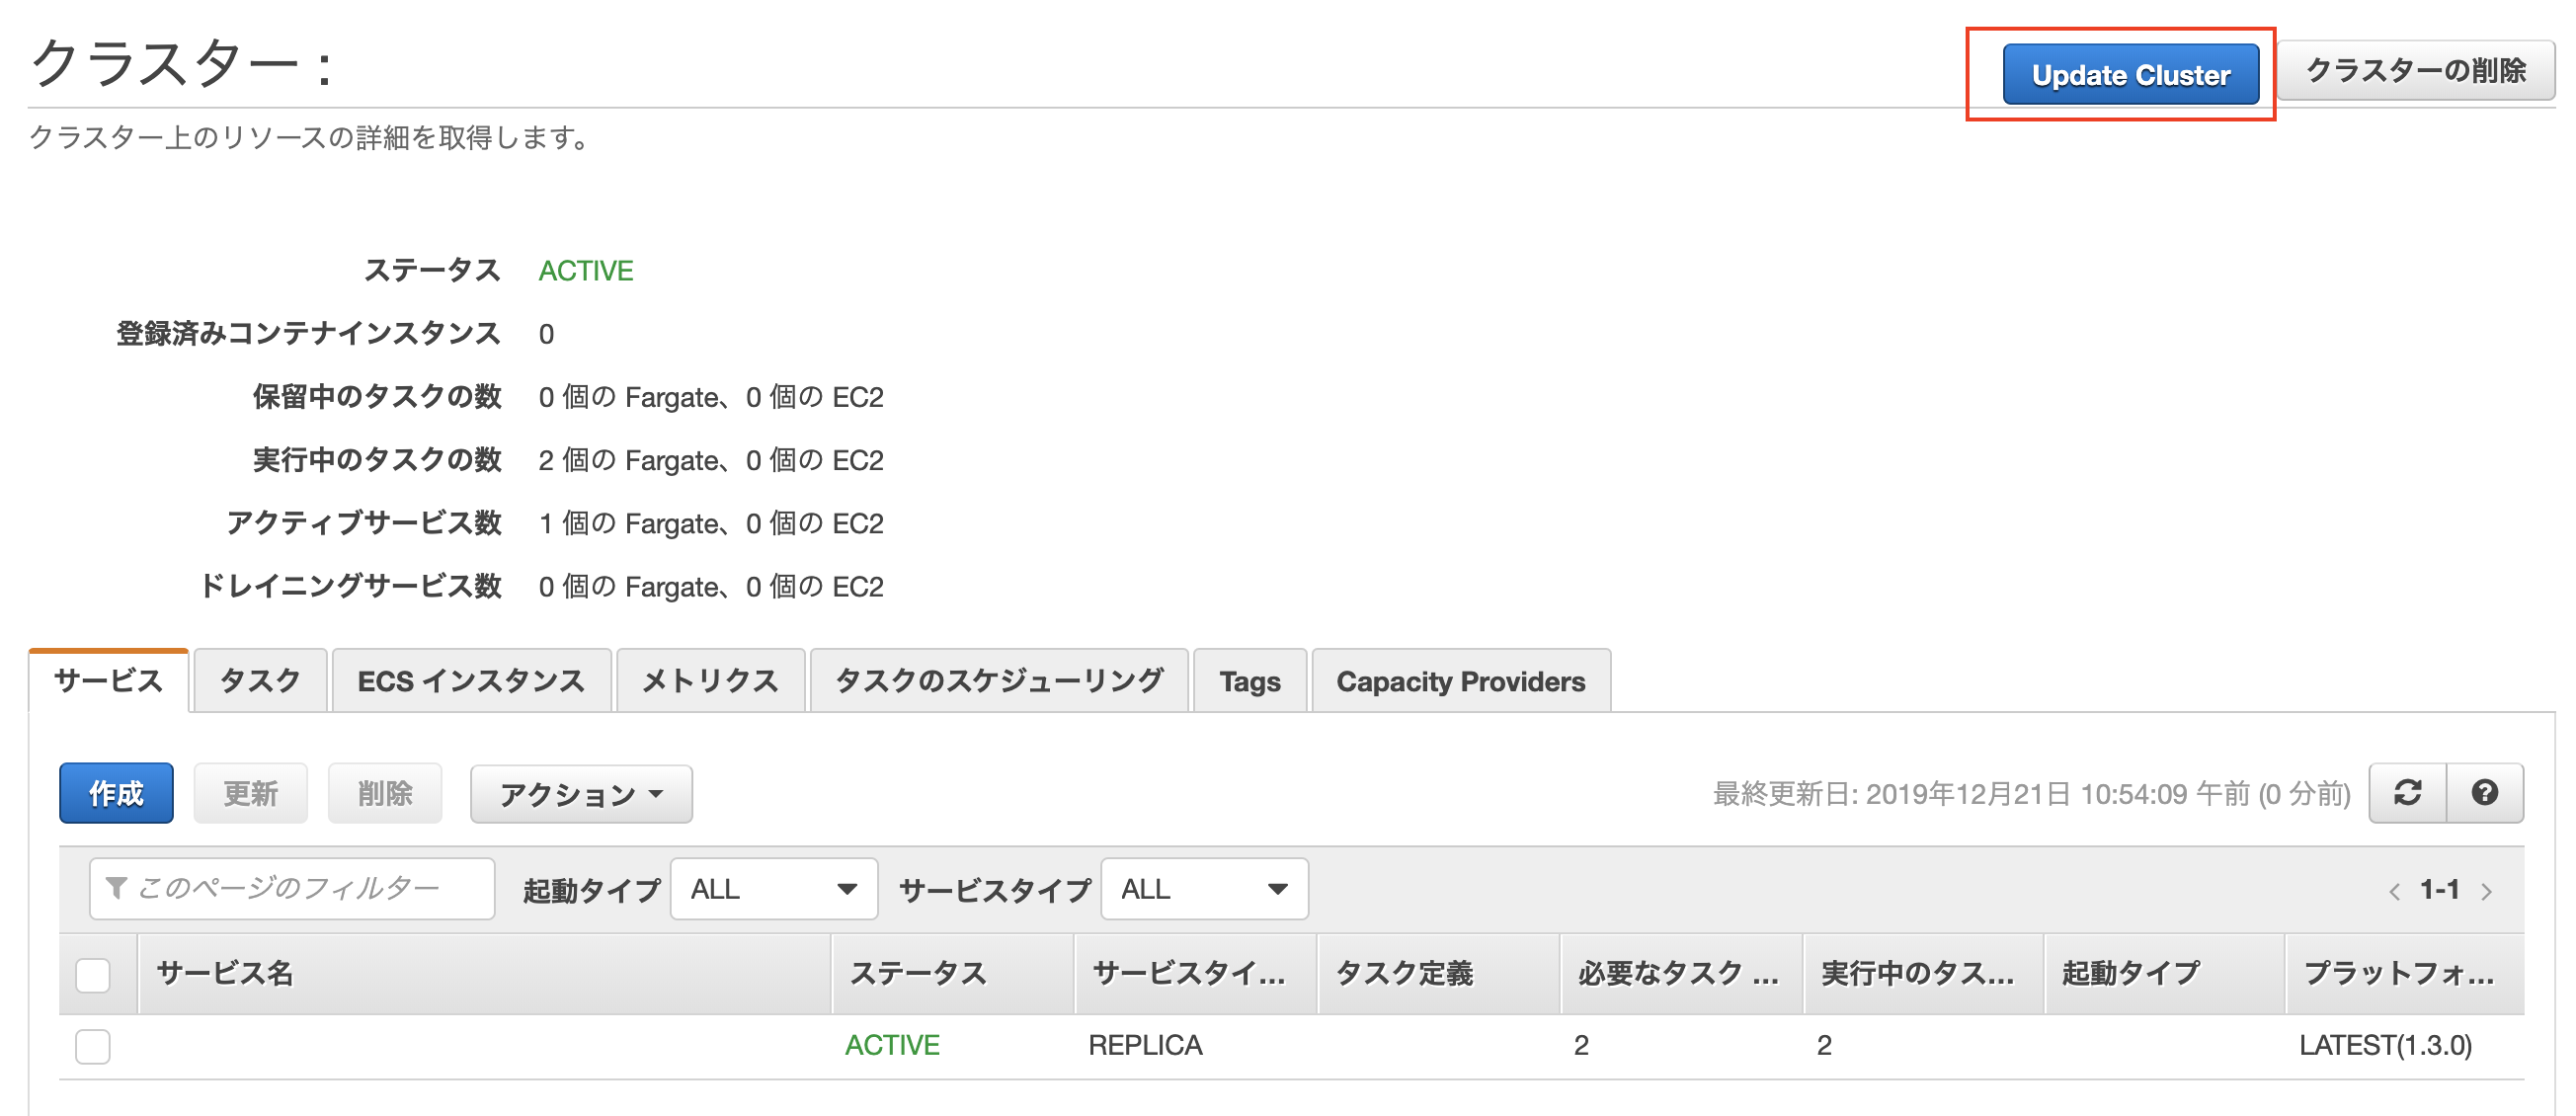Switch to the タスク tab

pyautogui.click(x=260, y=681)
